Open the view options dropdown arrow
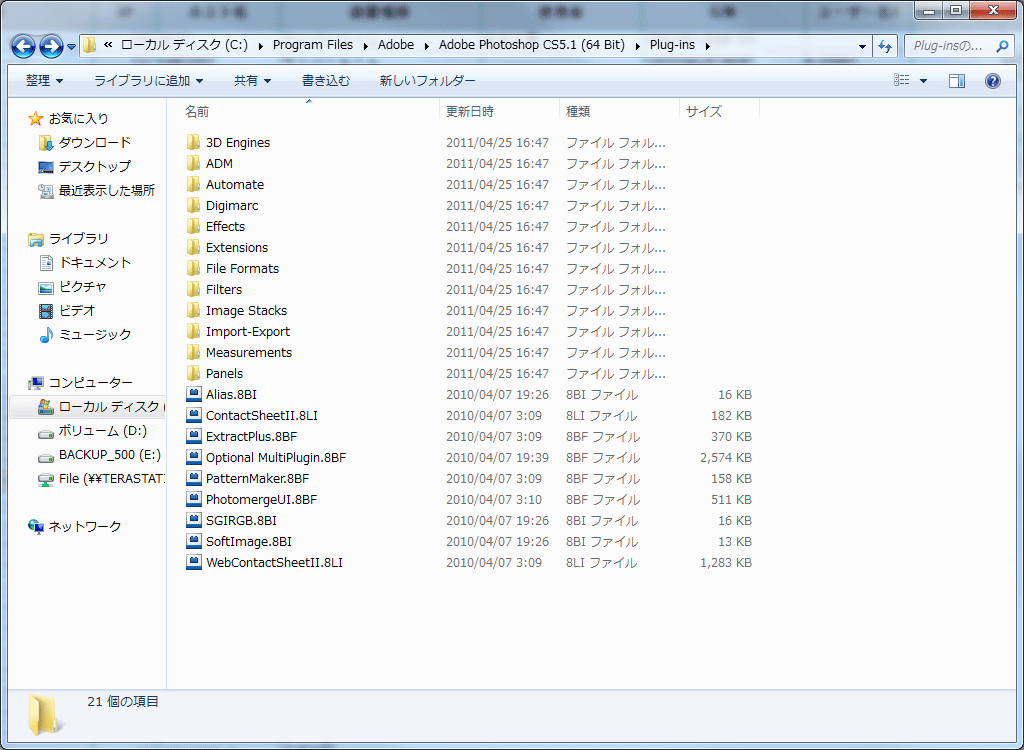Viewport: 1024px width, 750px height. [x=923, y=81]
